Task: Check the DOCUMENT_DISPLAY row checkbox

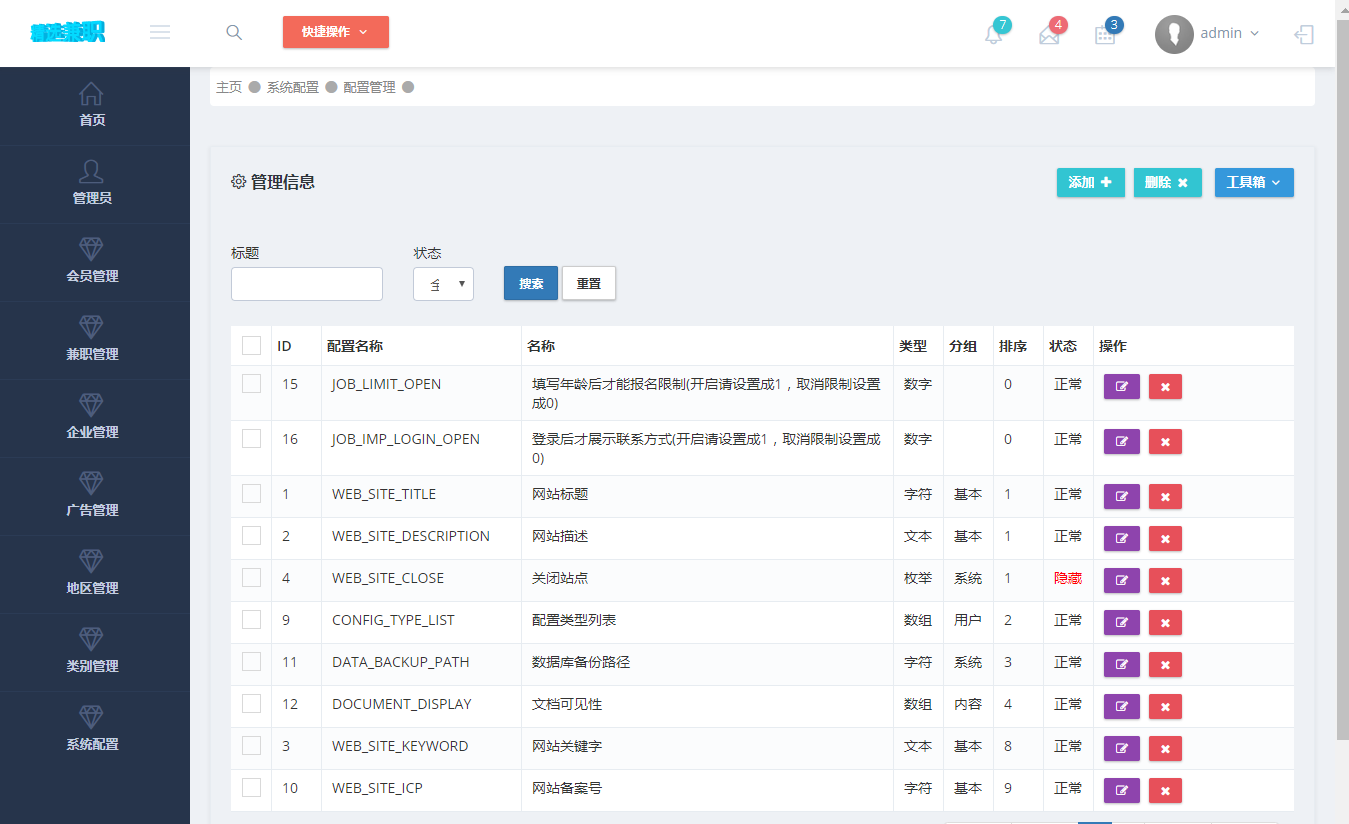Action: point(251,703)
